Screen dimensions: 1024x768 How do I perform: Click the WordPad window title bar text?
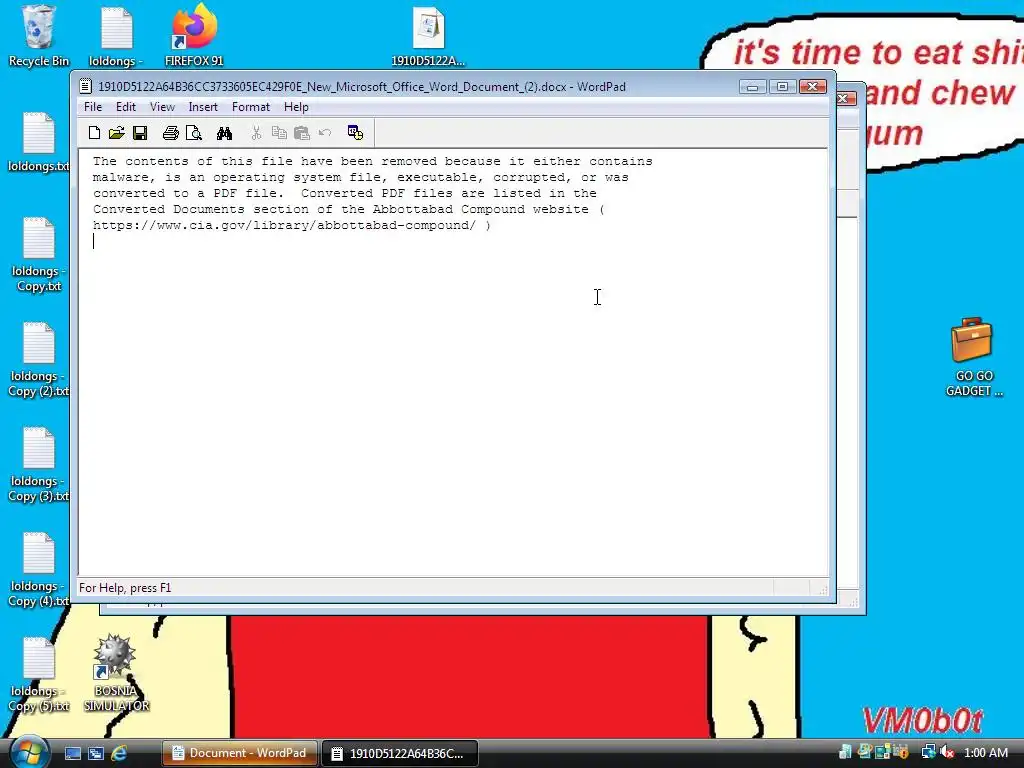click(362, 86)
